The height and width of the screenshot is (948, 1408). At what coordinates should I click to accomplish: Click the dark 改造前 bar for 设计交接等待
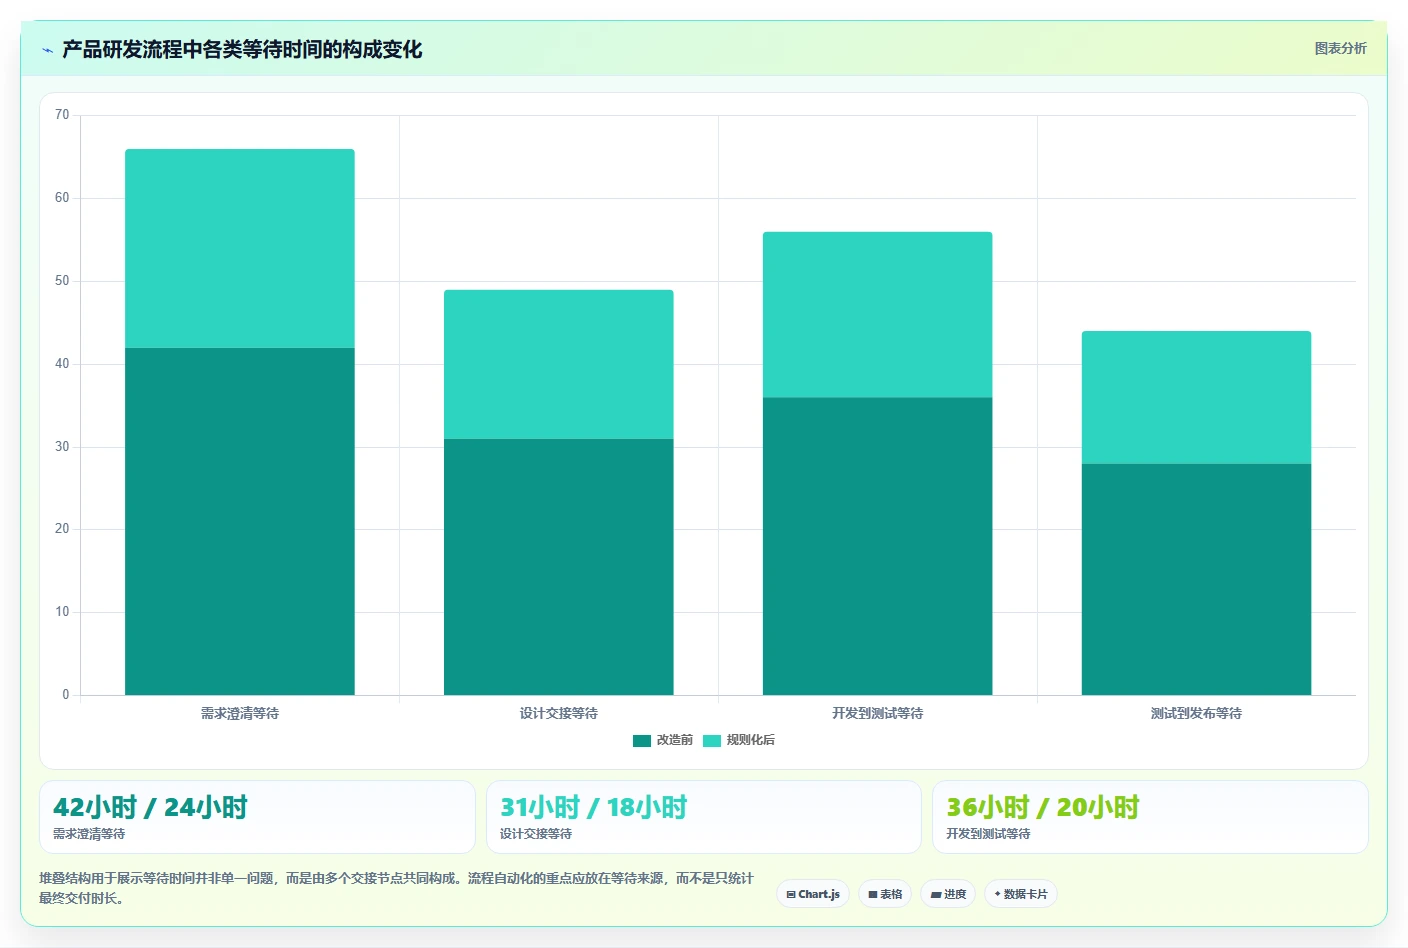click(559, 567)
